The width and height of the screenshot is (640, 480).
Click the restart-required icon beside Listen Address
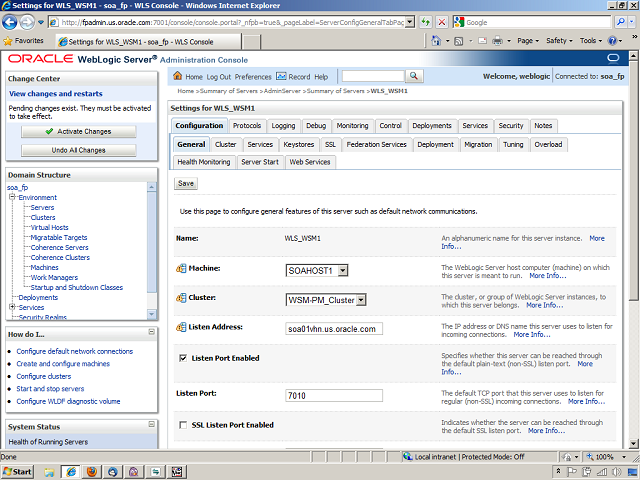(181, 328)
